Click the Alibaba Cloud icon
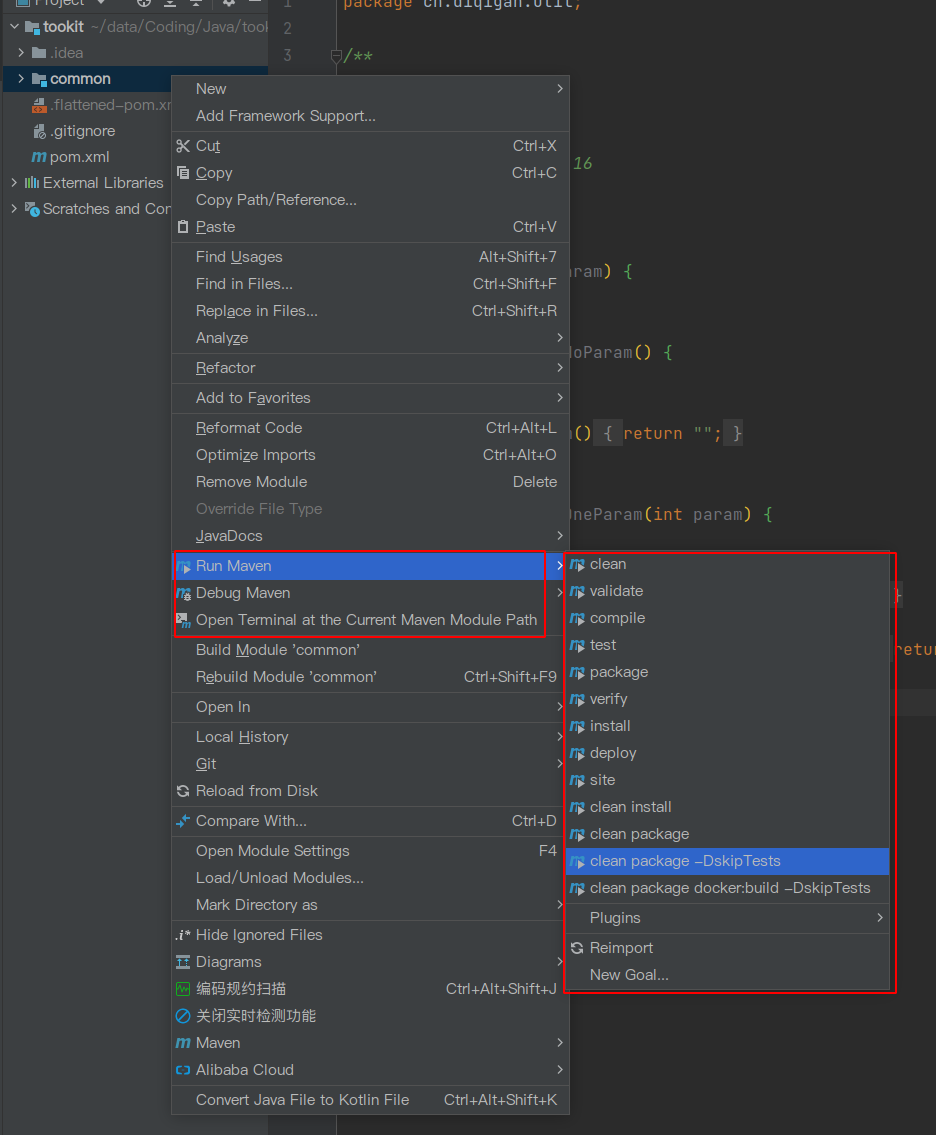The width and height of the screenshot is (936, 1135). [x=183, y=1070]
